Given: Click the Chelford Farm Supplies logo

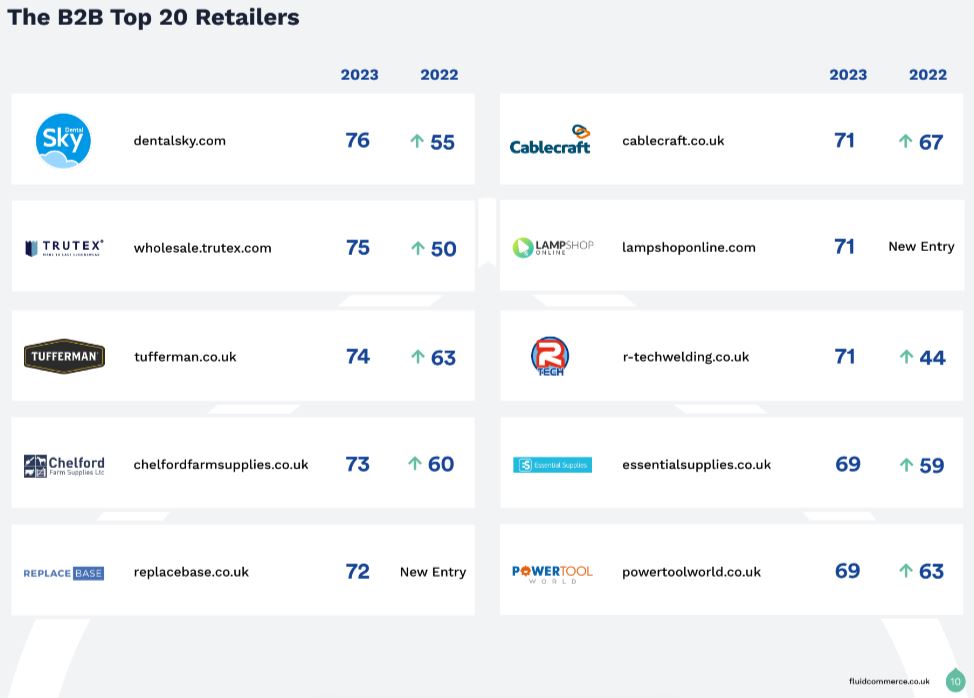Looking at the screenshot, I should (x=64, y=466).
